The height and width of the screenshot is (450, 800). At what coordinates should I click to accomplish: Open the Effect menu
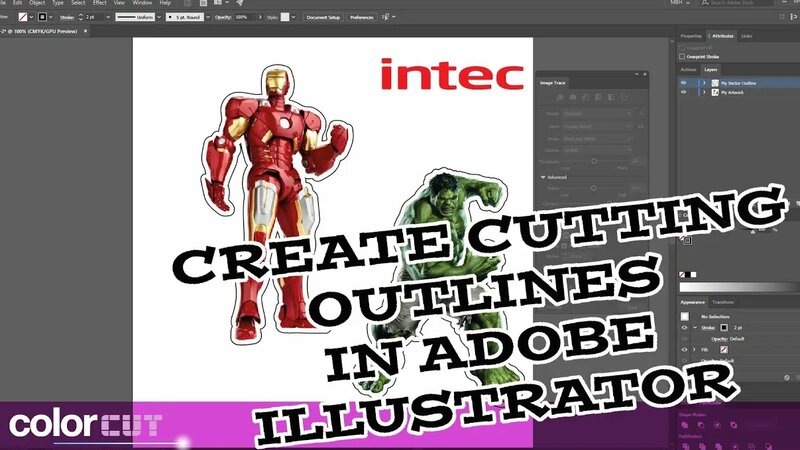99,3
